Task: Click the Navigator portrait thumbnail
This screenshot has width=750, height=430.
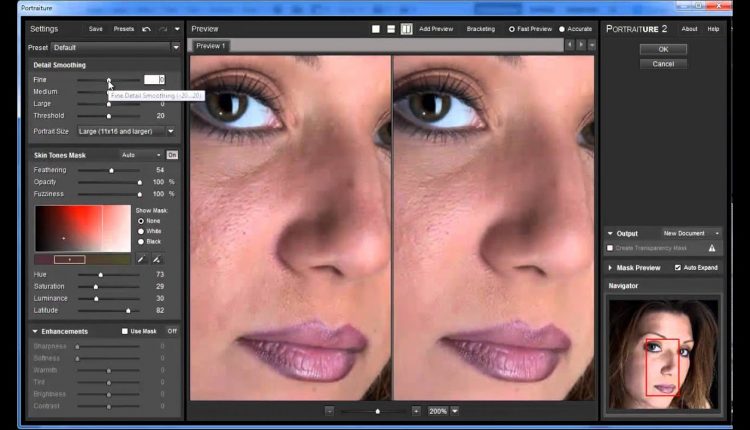Action: pos(663,352)
